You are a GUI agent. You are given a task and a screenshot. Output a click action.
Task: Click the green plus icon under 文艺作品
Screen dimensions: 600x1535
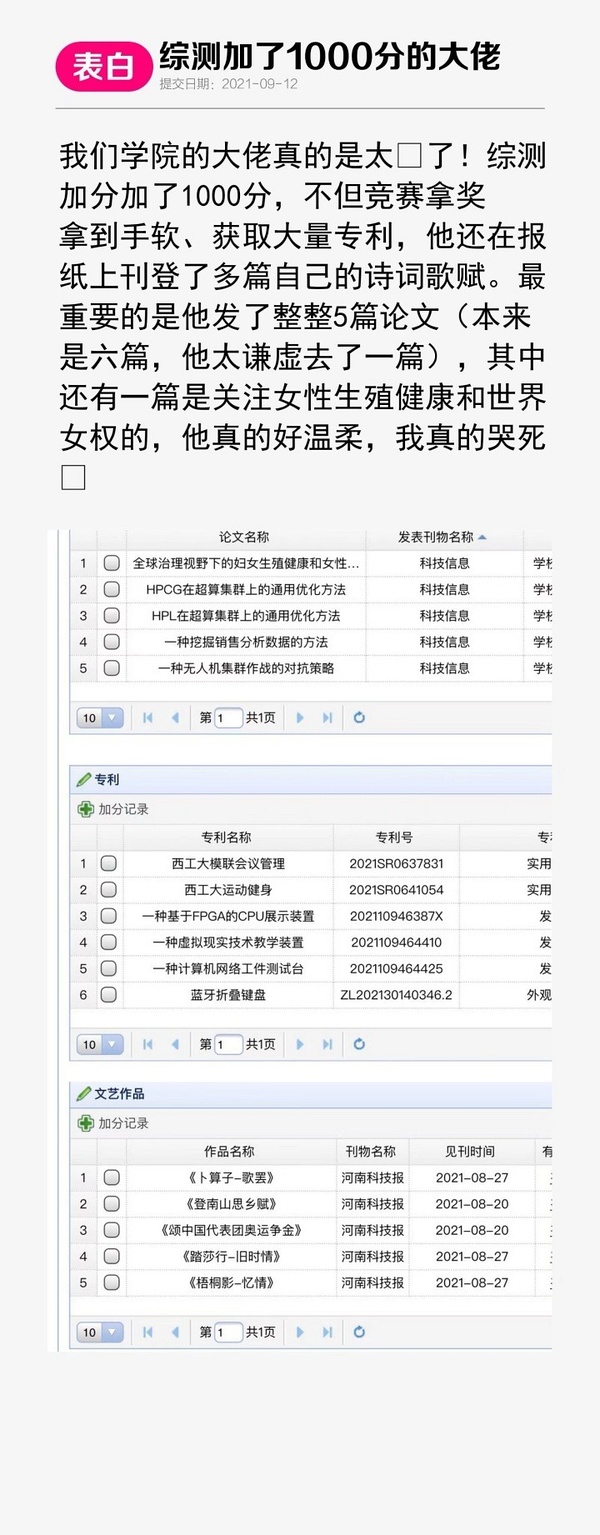coord(86,1123)
